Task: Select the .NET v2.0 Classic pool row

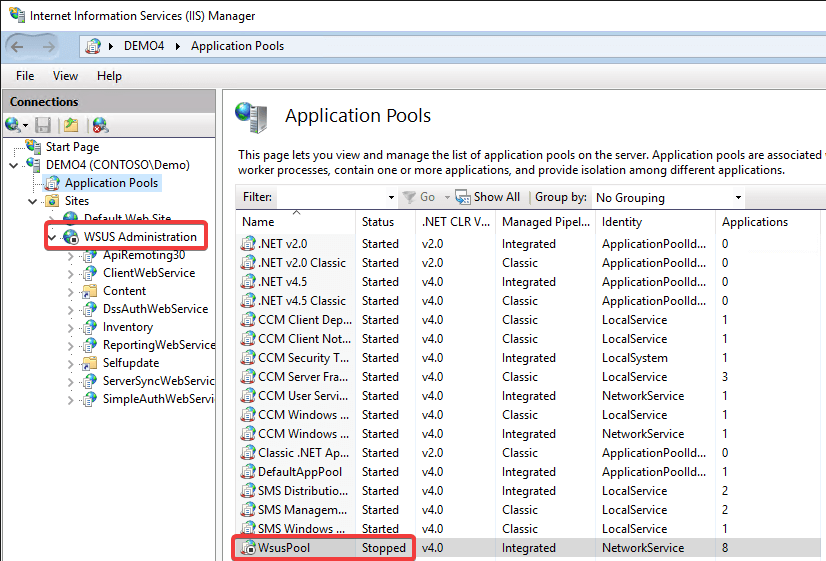Action: (x=528, y=262)
